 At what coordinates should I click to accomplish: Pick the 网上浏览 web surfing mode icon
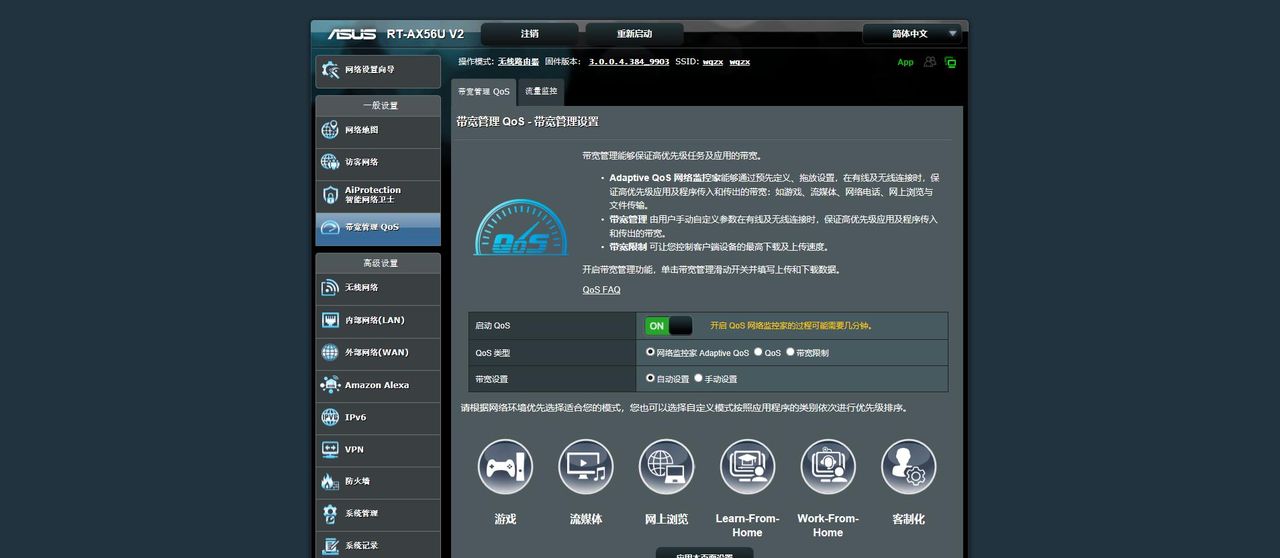[666, 467]
